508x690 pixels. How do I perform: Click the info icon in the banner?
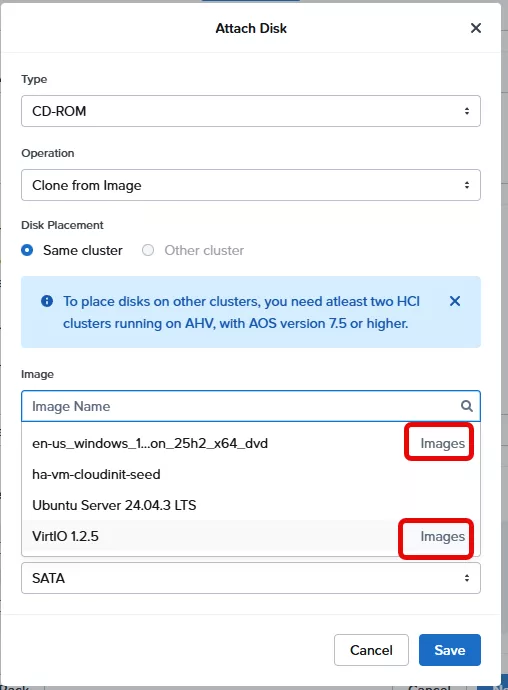[47, 301]
